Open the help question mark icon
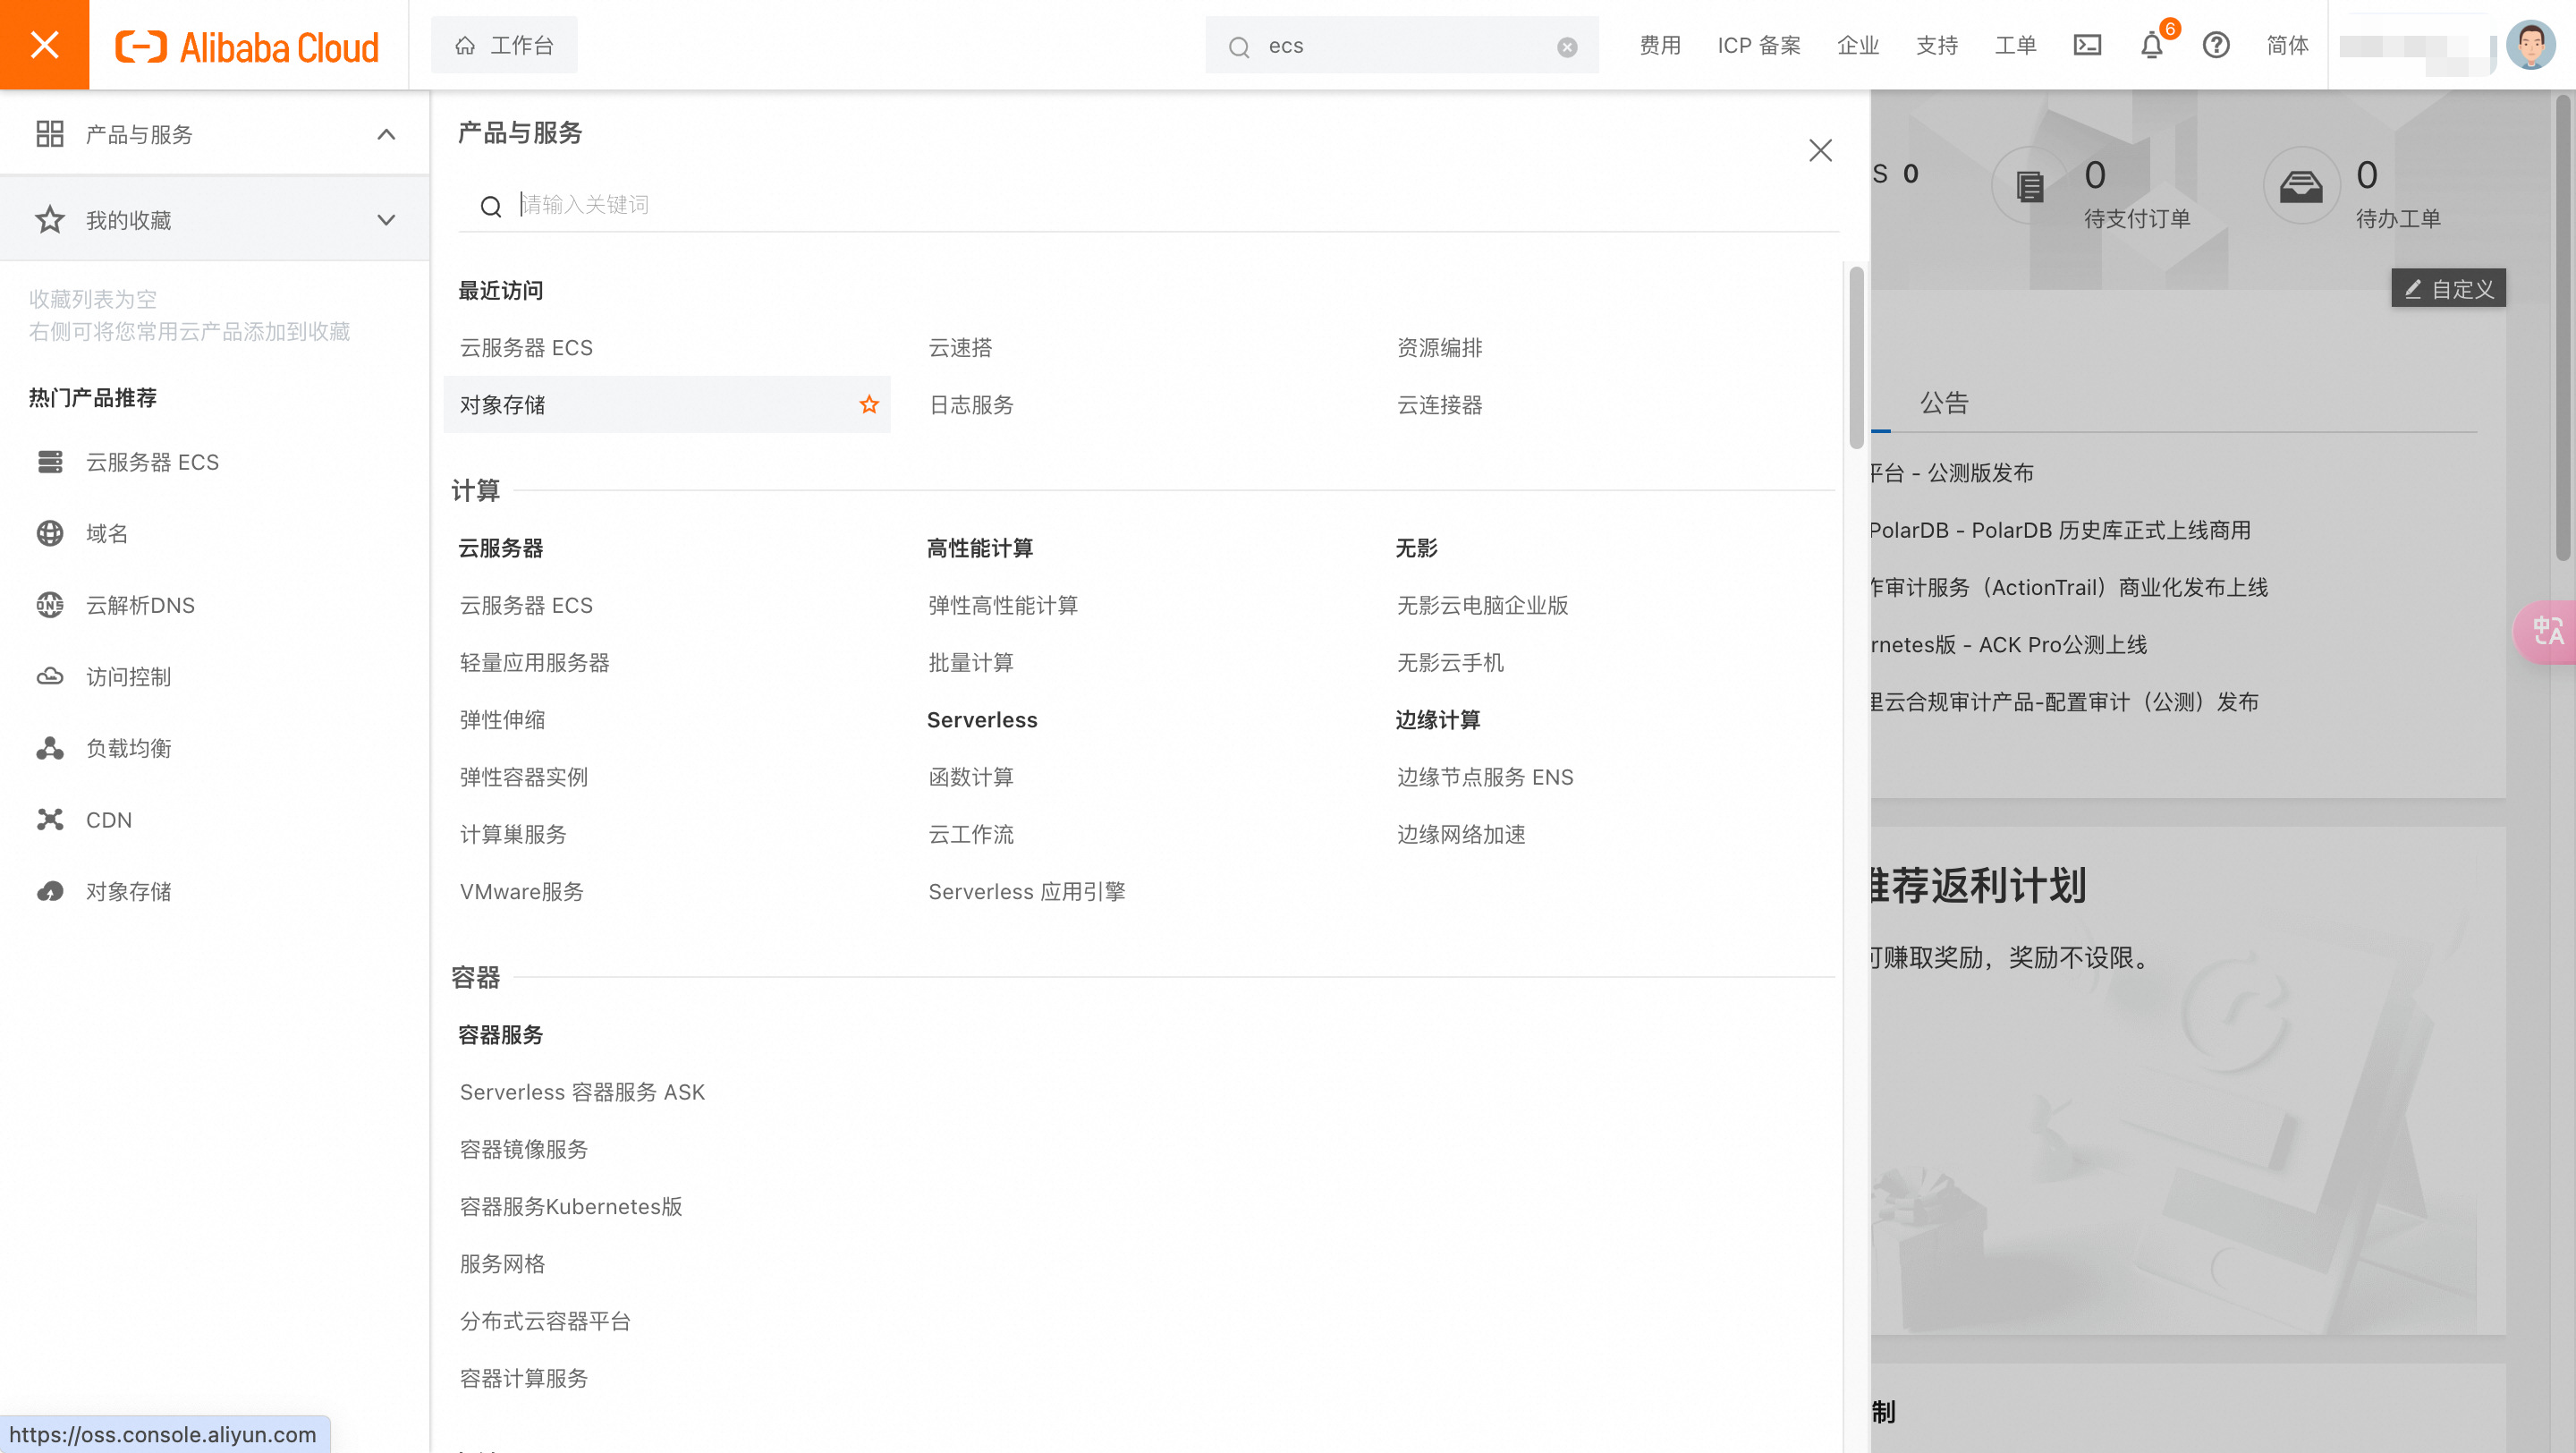The height and width of the screenshot is (1453, 2576). pyautogui.click(x=2216, y=45)
